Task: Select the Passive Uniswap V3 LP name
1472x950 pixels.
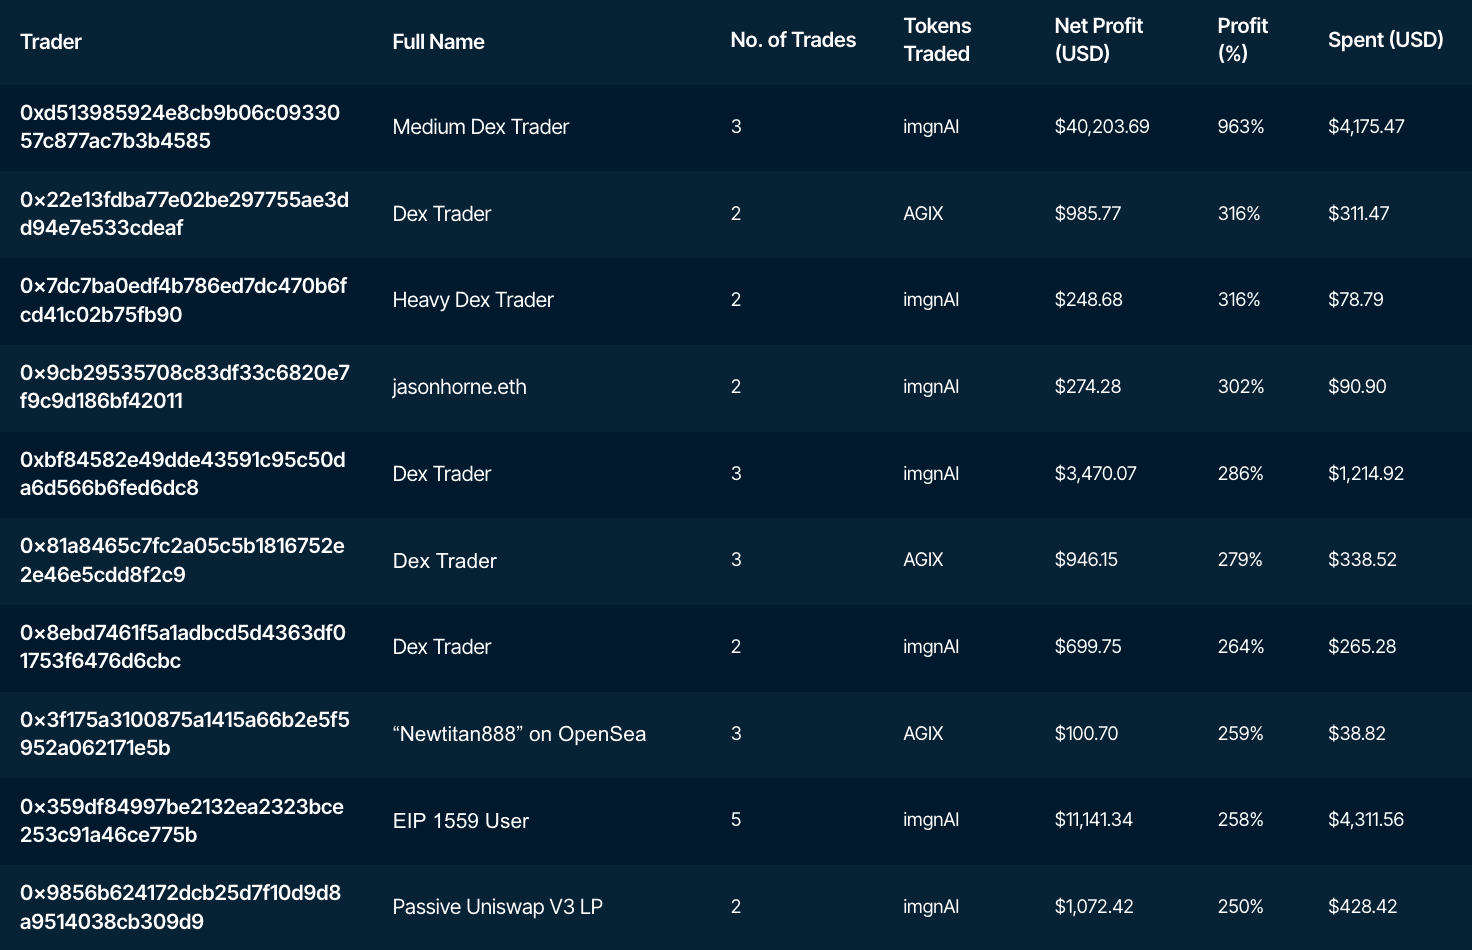Action: (x=497, y=907)
